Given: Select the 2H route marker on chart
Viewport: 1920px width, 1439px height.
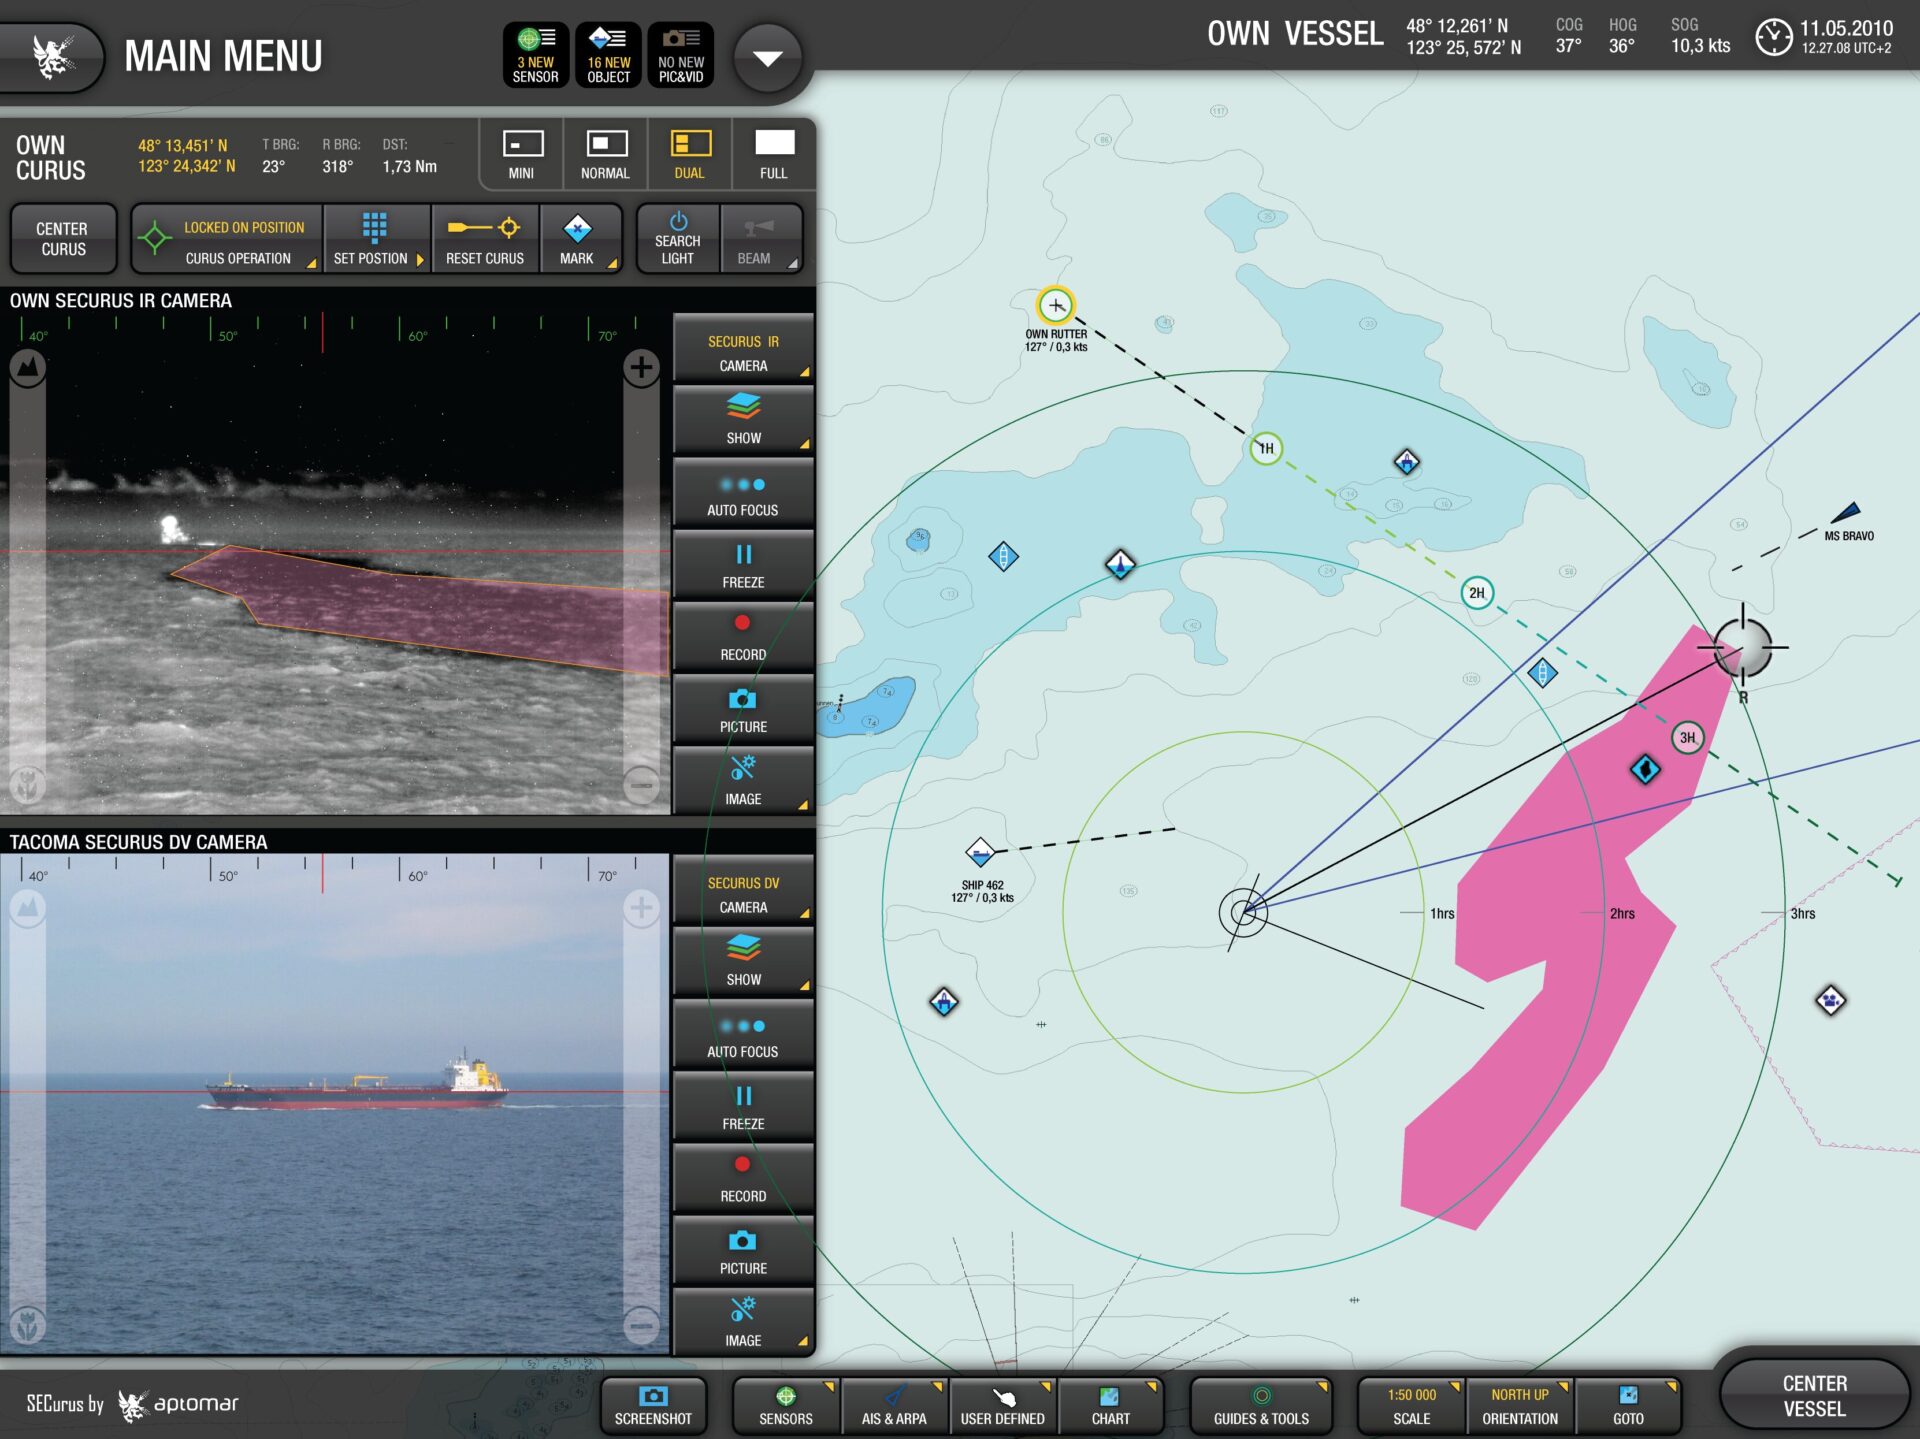Looking at the screenshot, I should pyautogui.click(x=1477, y=593).
